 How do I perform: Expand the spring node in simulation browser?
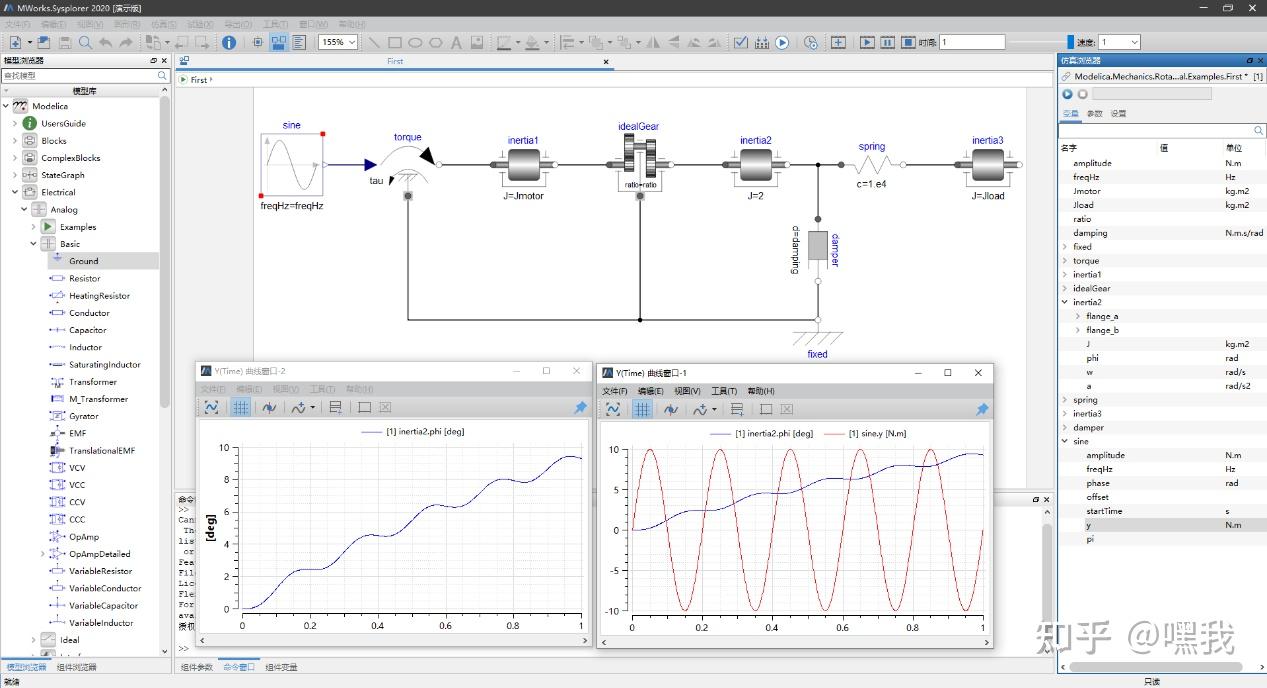click(1065, 400)
